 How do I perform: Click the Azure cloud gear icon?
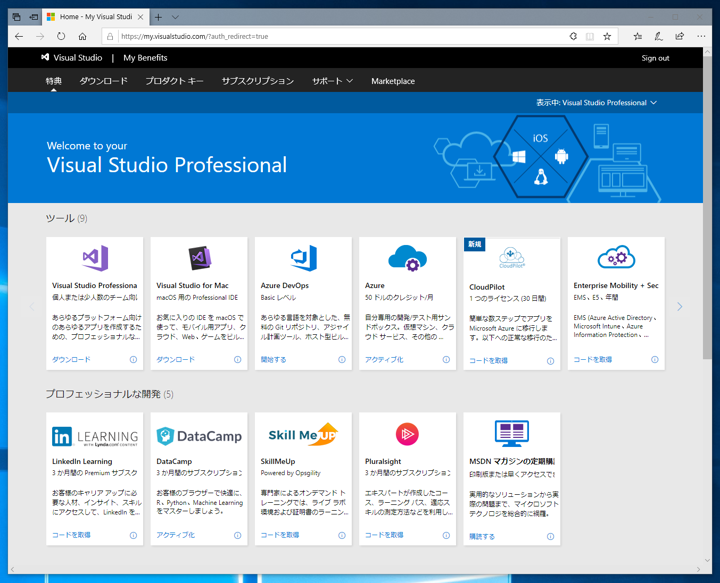[408, 258]
